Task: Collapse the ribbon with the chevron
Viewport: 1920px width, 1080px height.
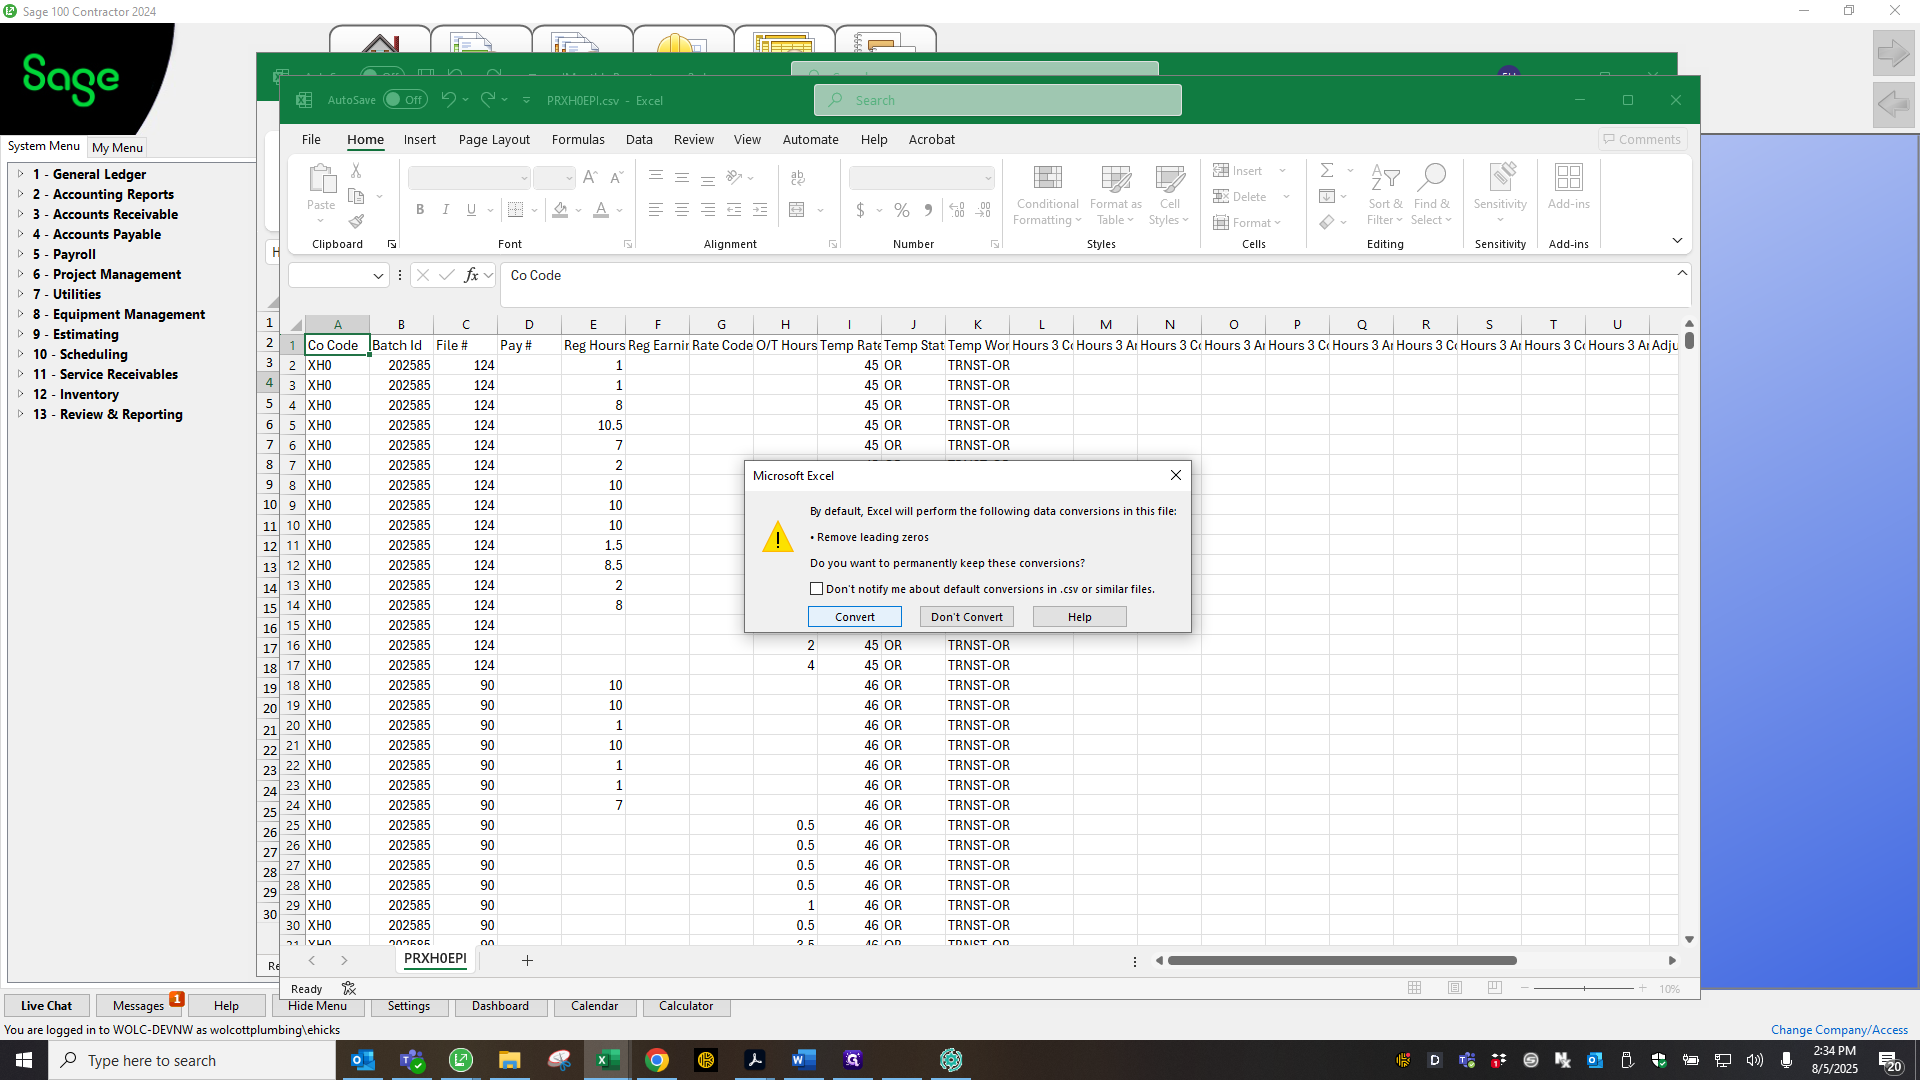Action: [1677, 240]
